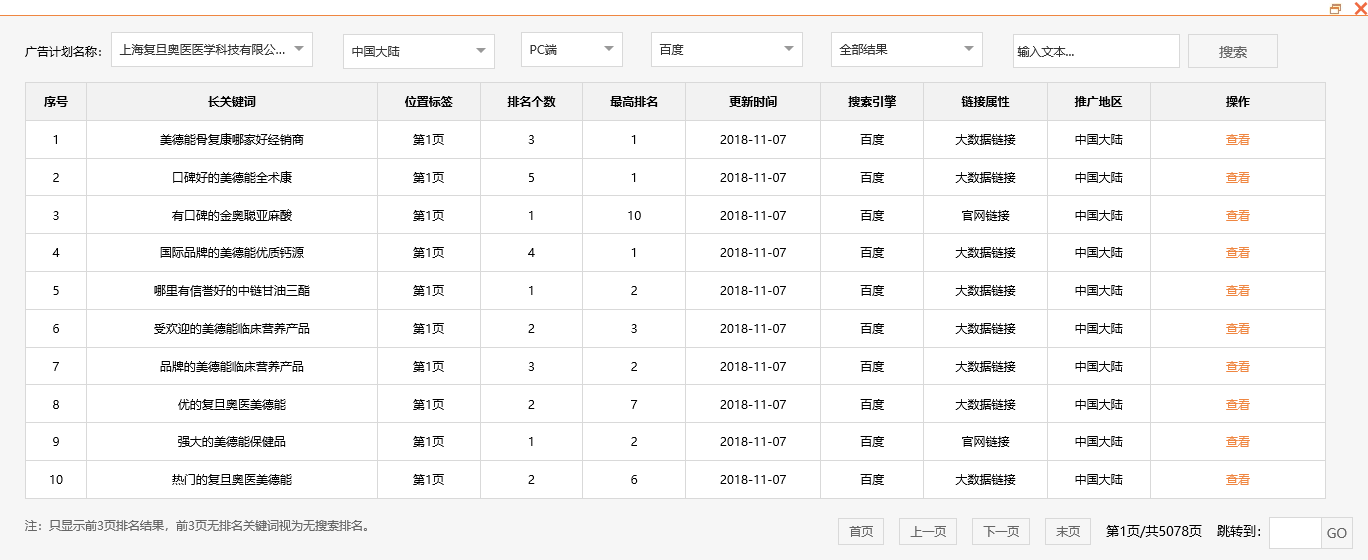This screenshot has height=560, width=1368.
Task: Close the window with the X icon
Action: coord(1359,8)
